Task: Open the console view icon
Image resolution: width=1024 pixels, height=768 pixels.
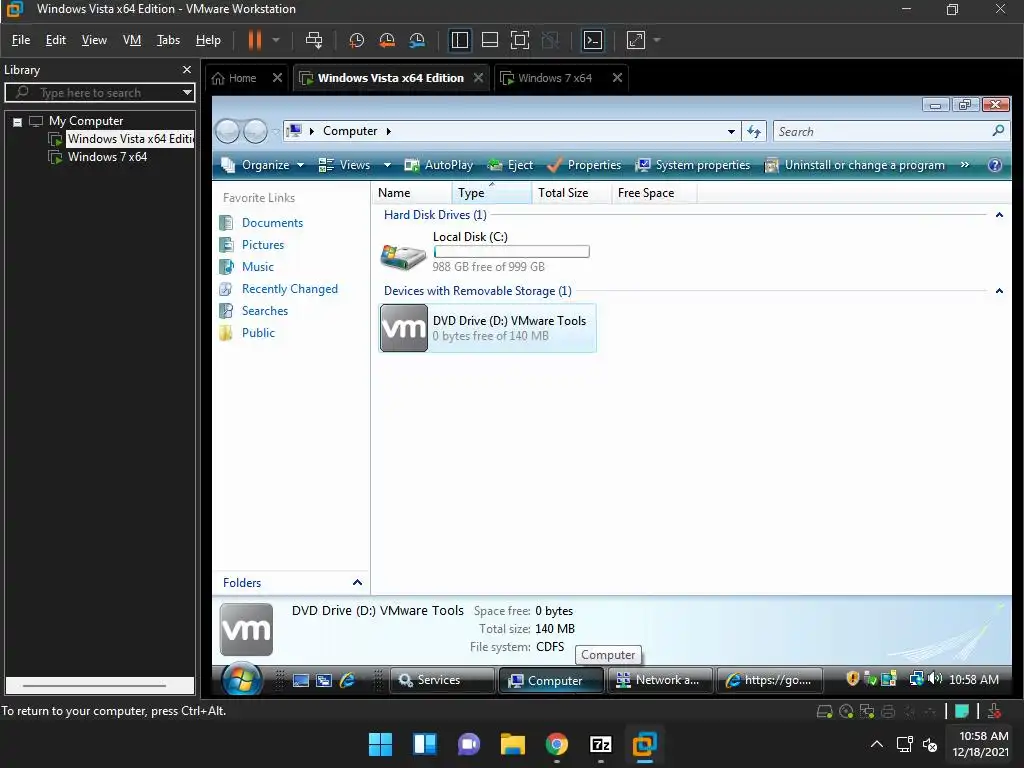Action: point(592,40)
